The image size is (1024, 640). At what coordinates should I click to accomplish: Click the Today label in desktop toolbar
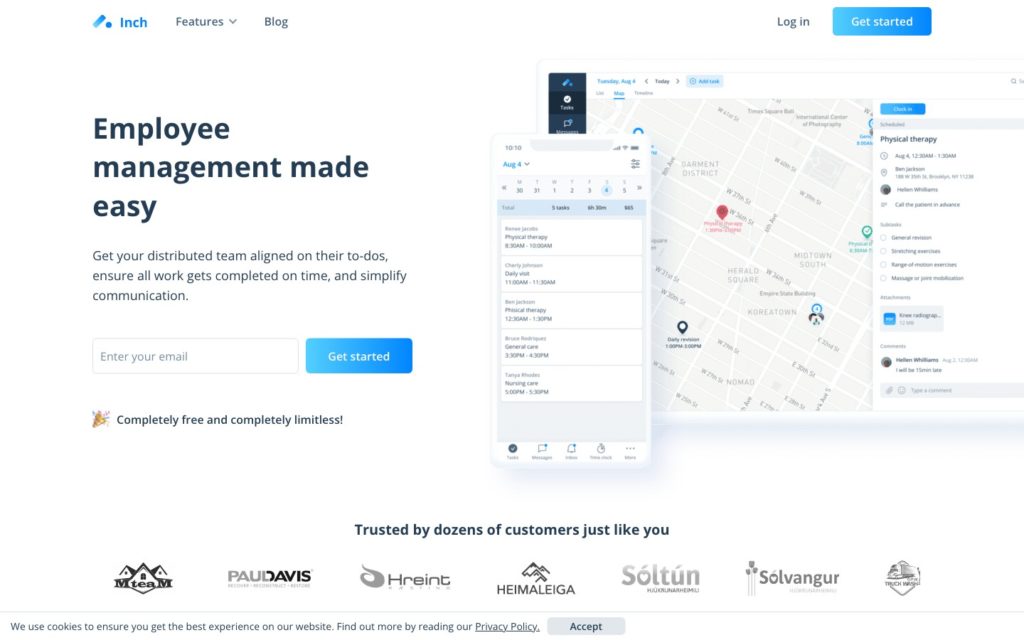coord(662,81)
